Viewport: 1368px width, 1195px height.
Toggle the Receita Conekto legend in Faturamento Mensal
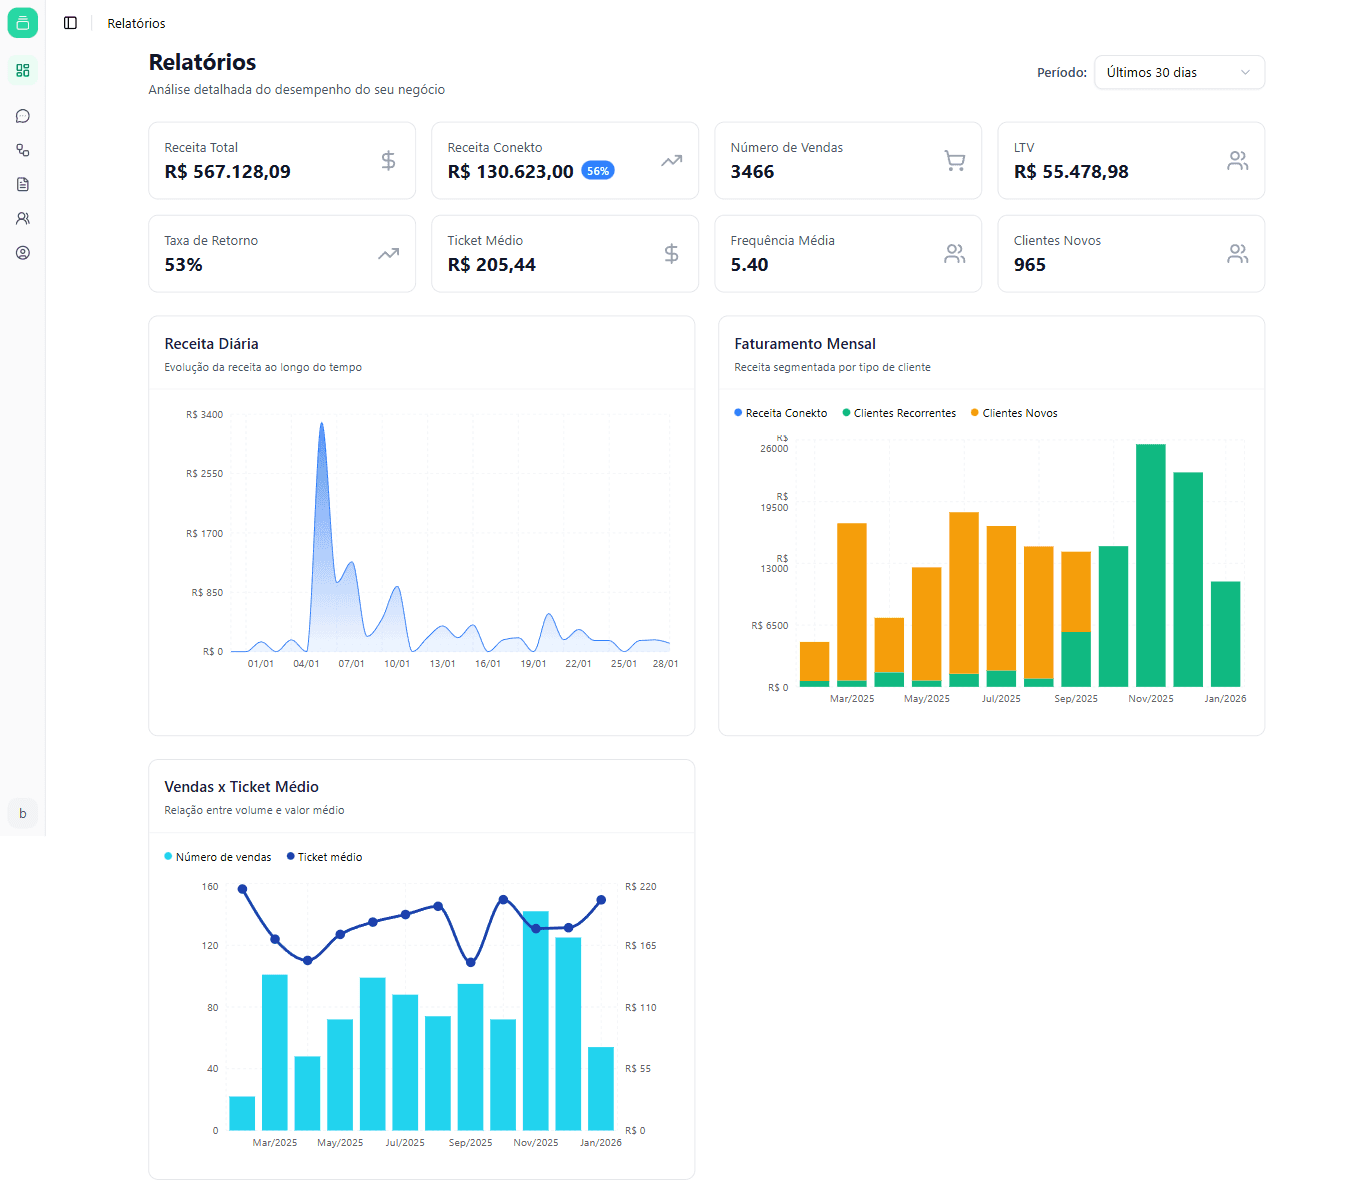(x=780, y=412)
